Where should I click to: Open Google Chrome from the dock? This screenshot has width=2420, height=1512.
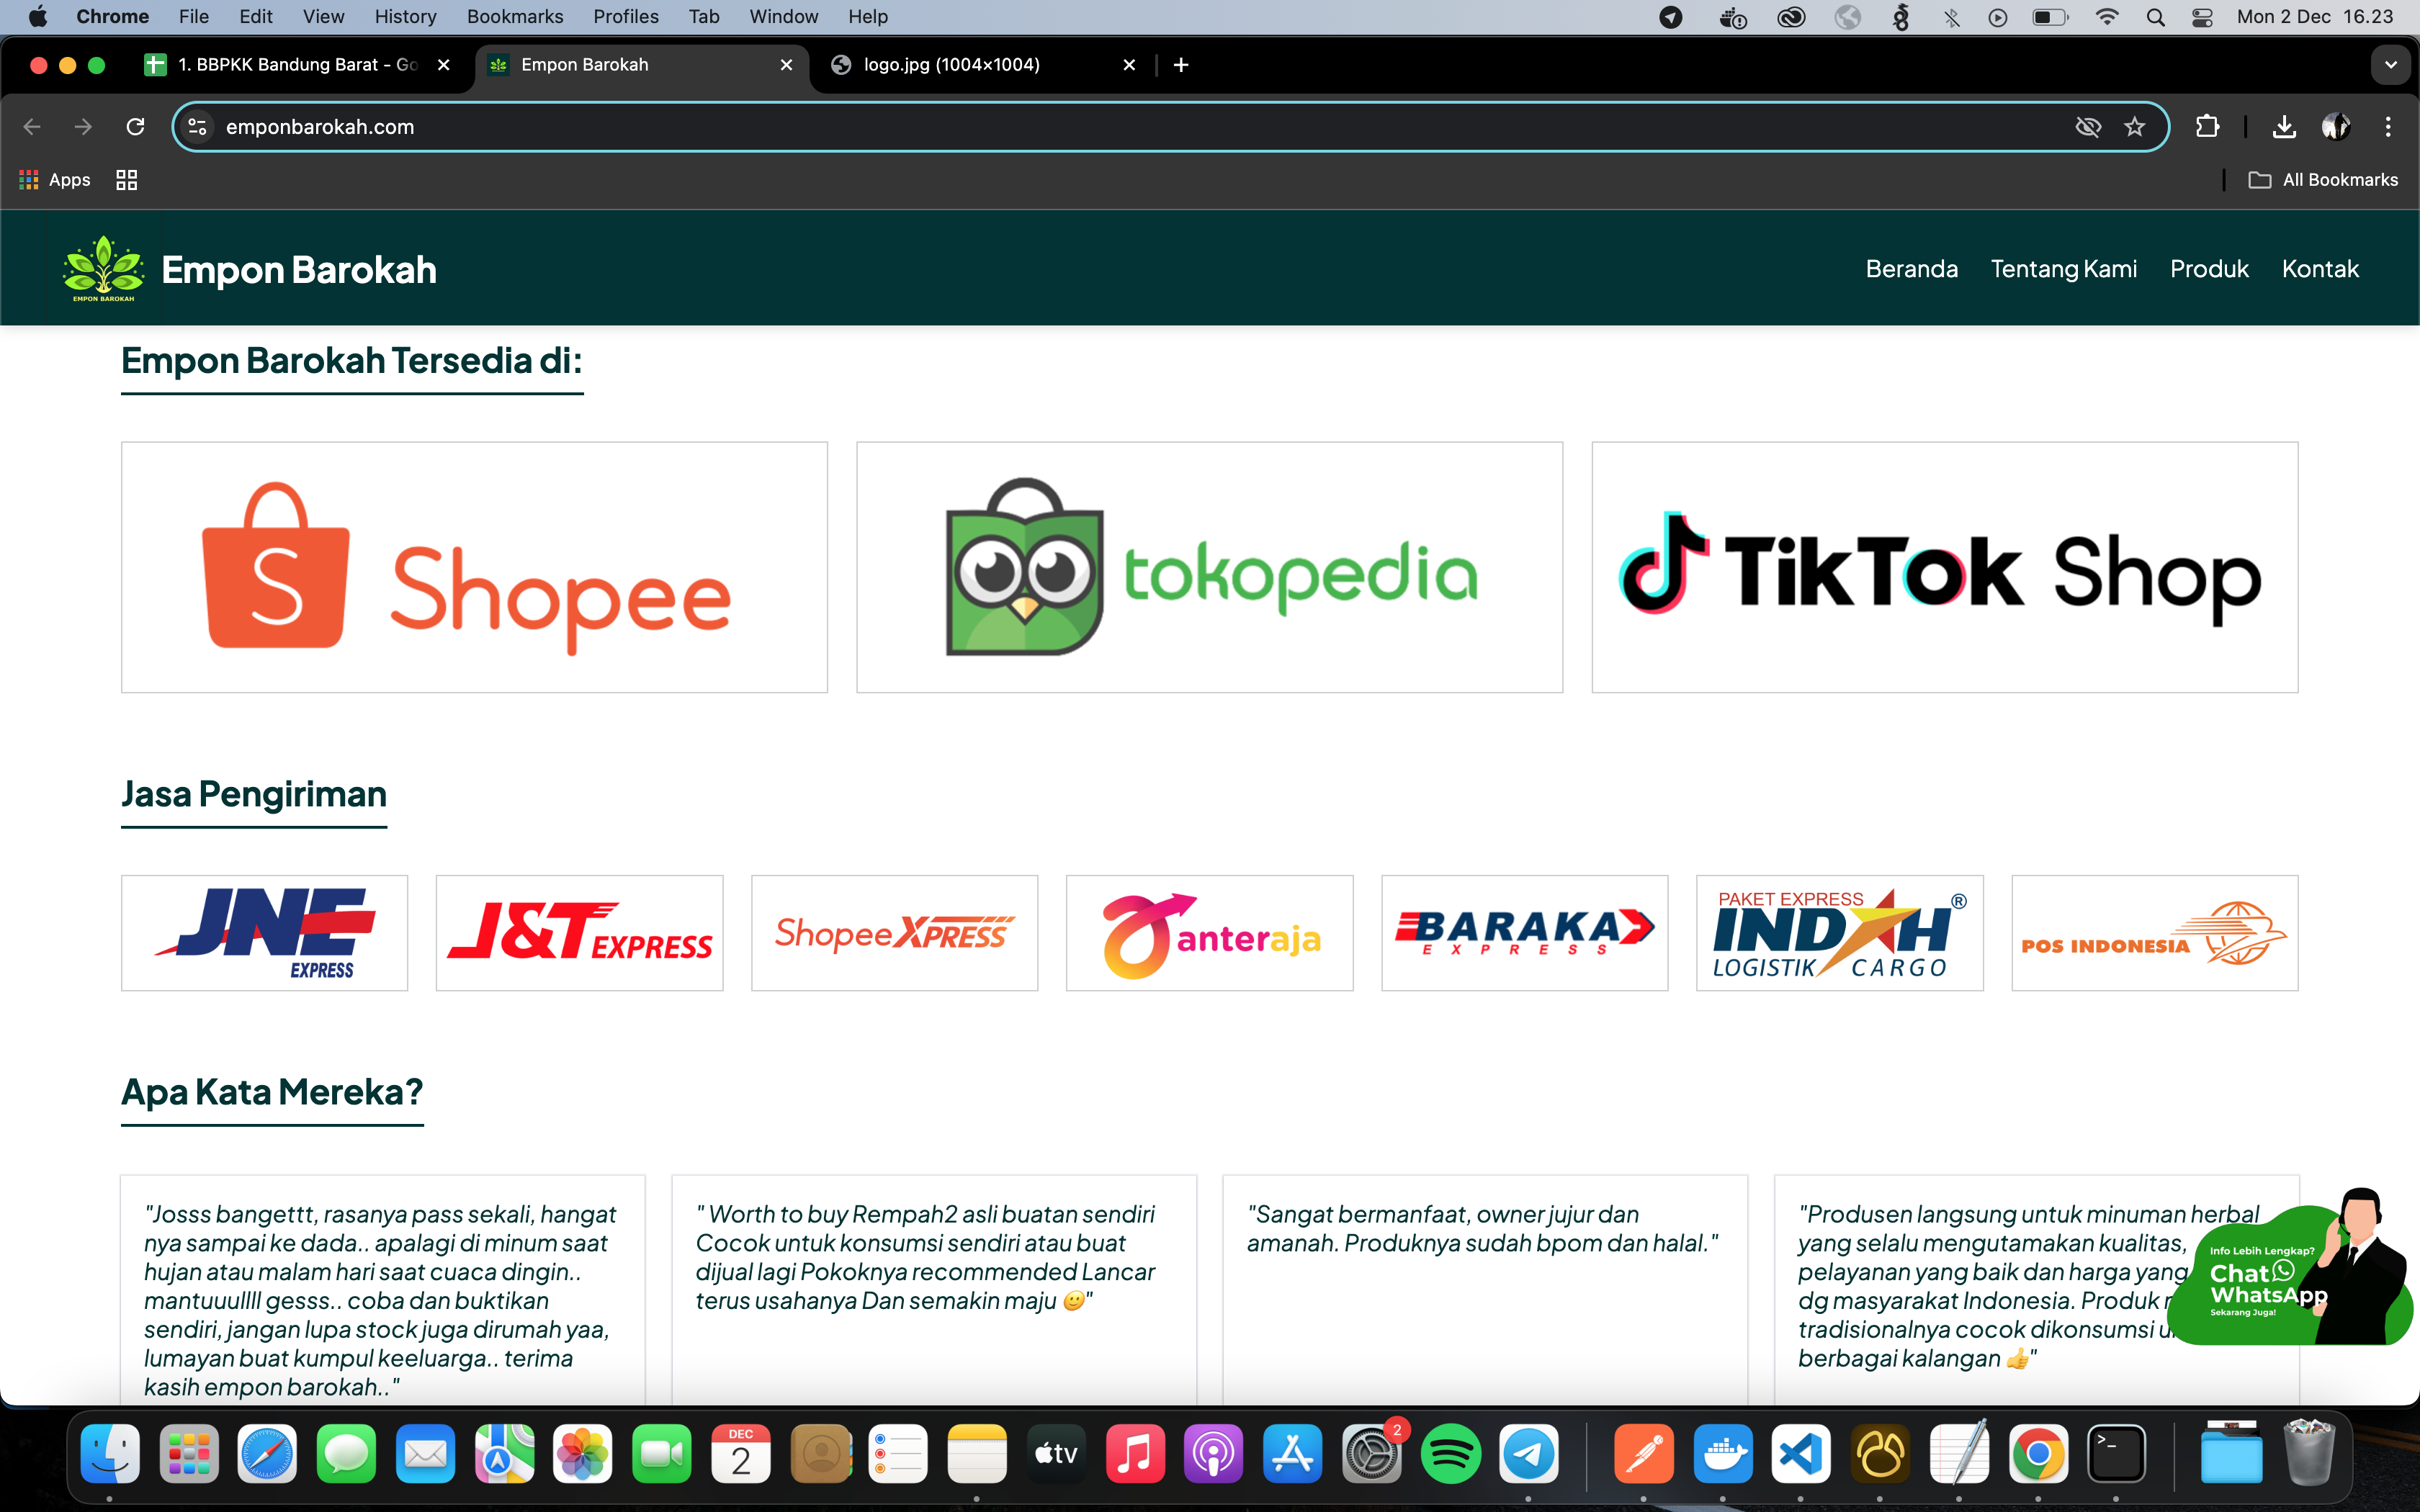coord(2038,1454)
